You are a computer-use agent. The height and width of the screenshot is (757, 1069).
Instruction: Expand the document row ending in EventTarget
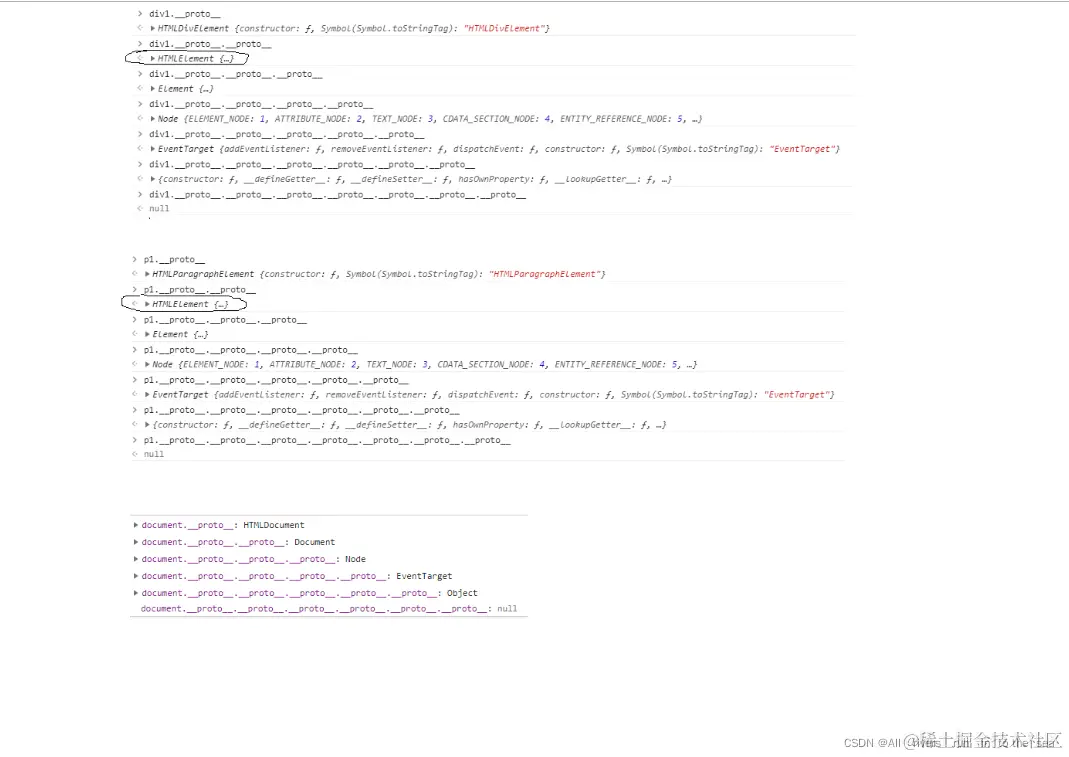point(136,576)
